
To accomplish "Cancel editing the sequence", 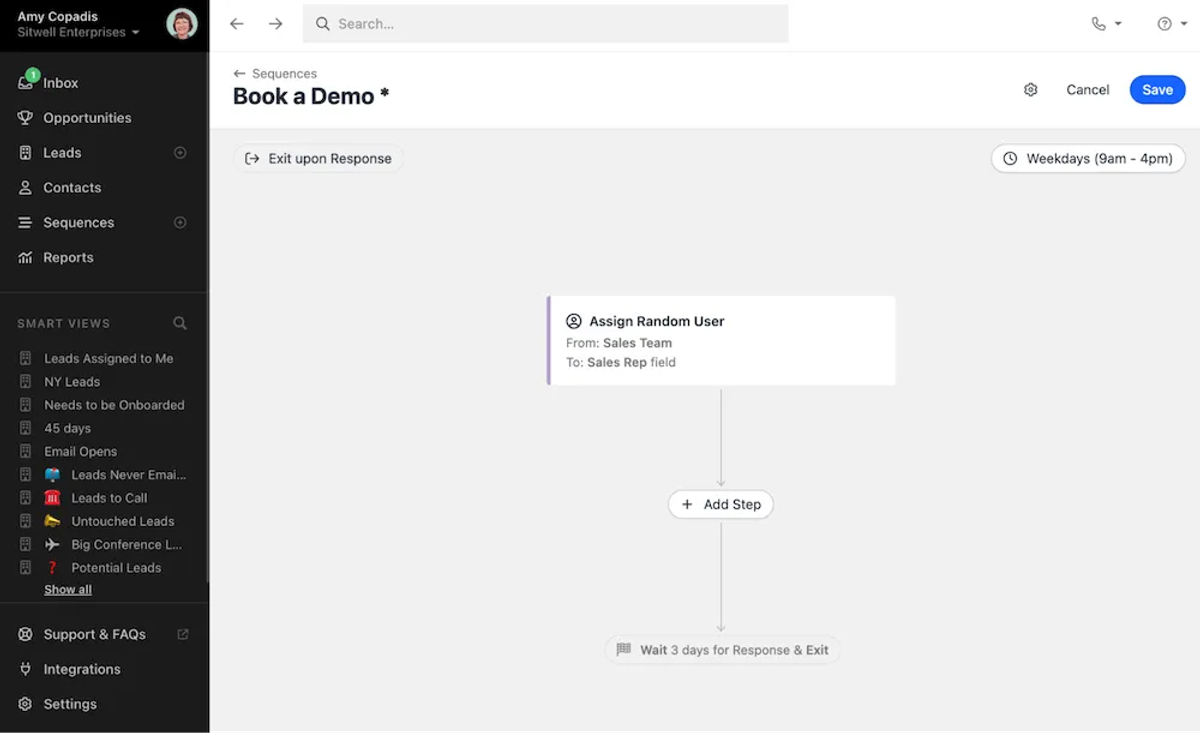I will pyautogui.click(x=1088, y=90).
